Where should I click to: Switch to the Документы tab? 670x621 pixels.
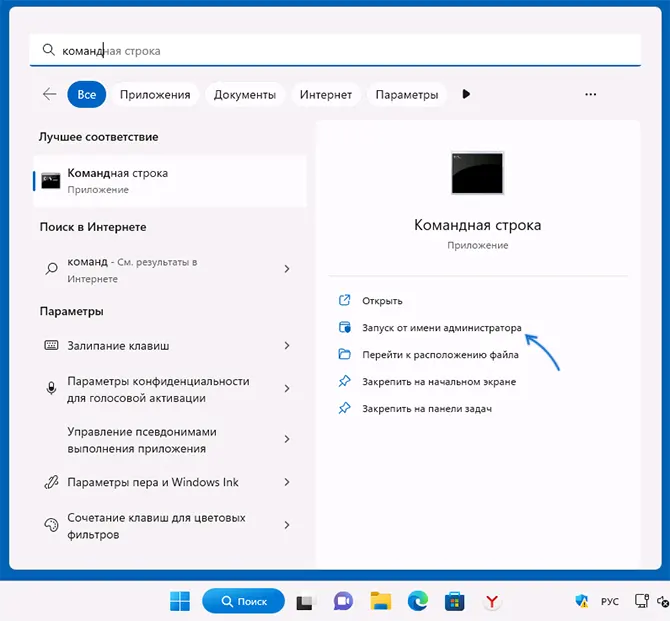(245, 94)
